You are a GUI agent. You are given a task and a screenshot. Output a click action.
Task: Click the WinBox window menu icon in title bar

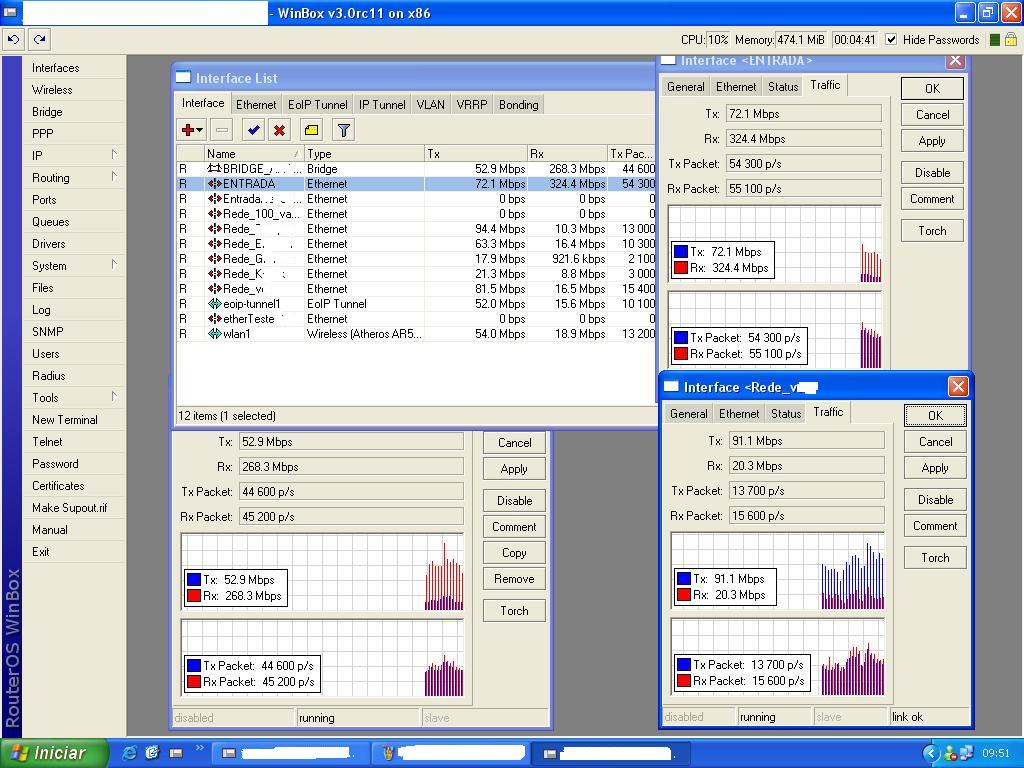[10, 12]
